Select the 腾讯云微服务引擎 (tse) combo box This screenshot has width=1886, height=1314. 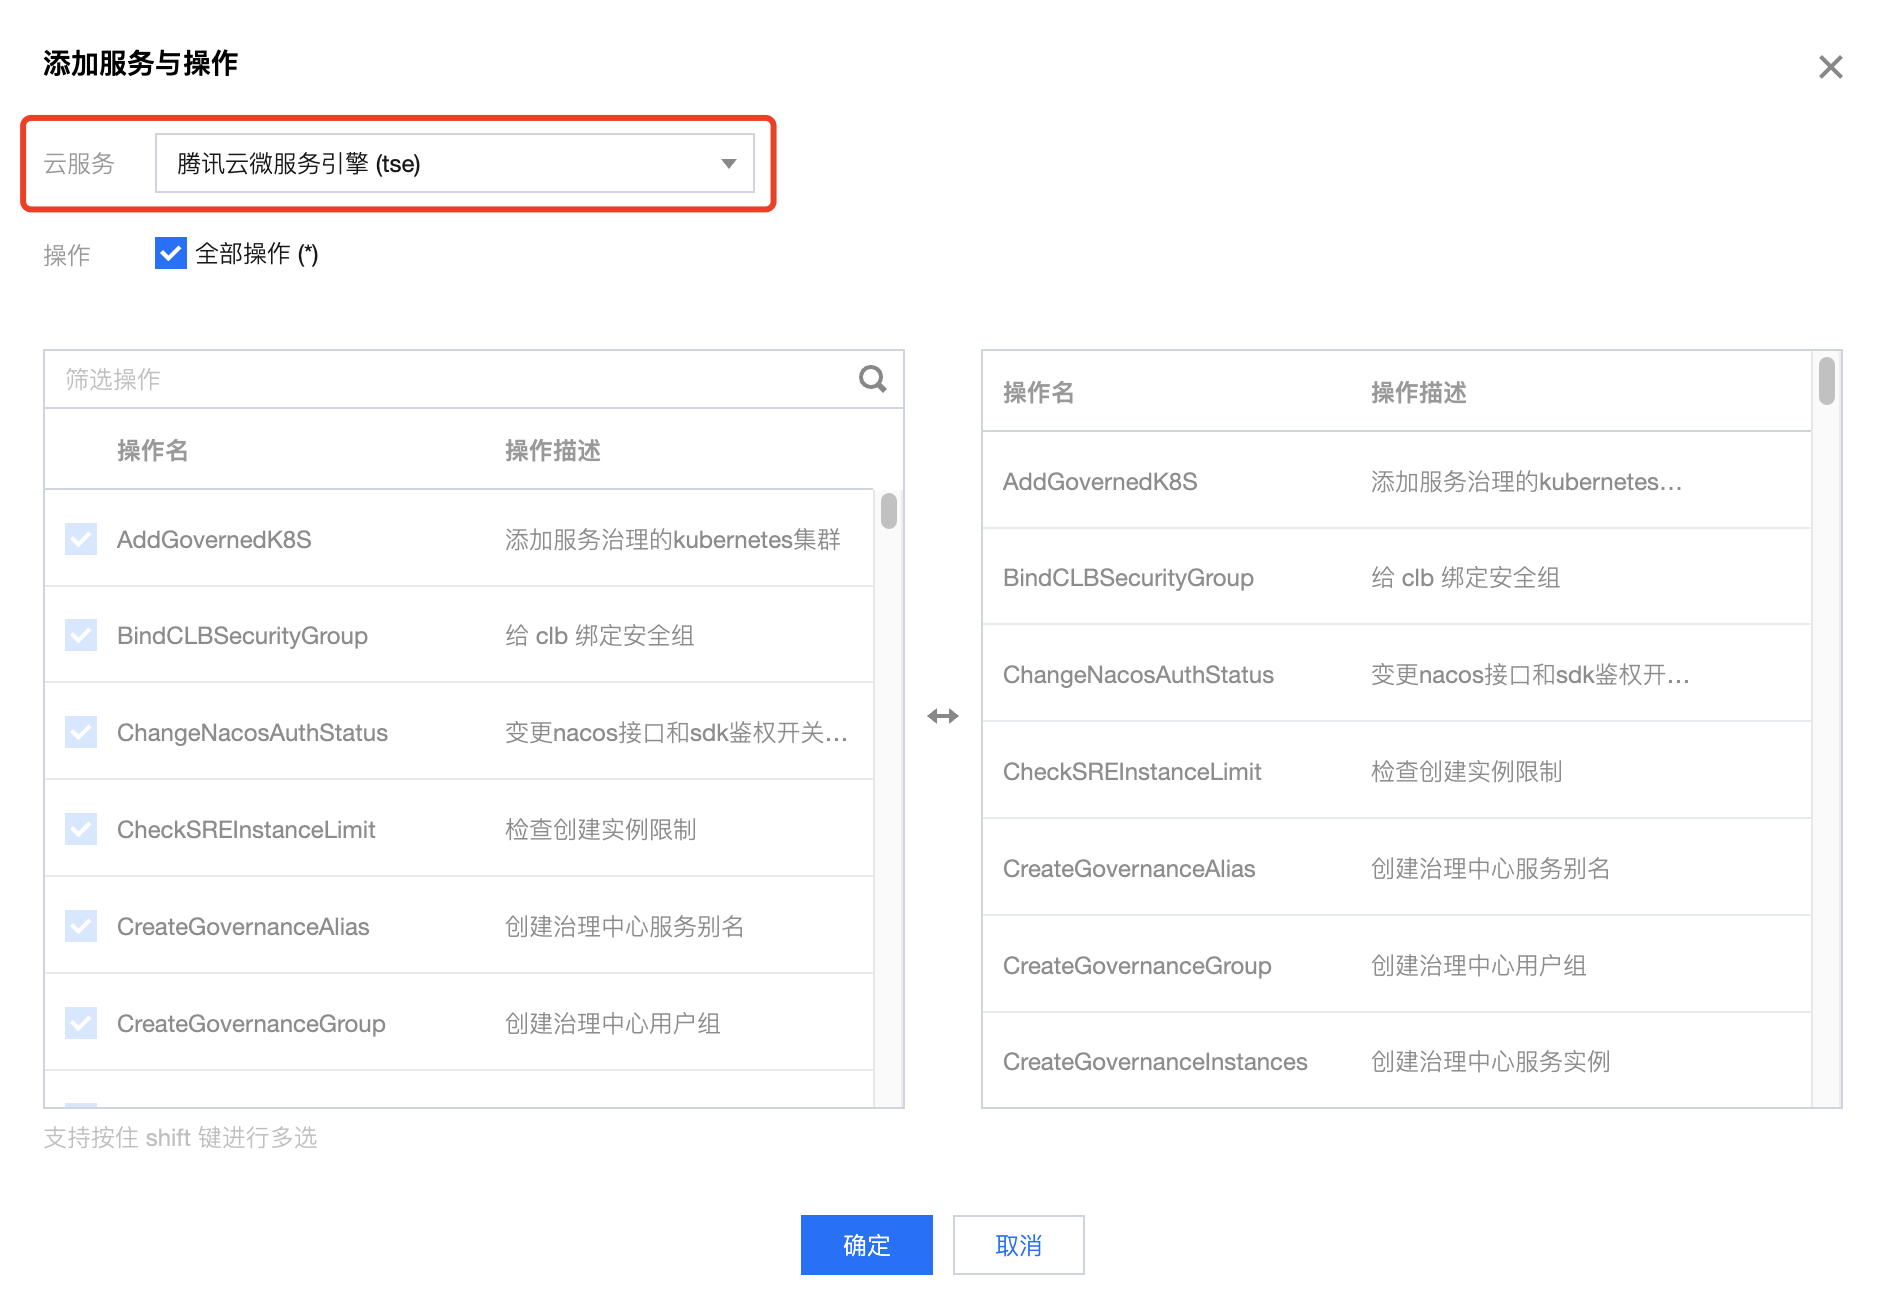pos(455,163)
